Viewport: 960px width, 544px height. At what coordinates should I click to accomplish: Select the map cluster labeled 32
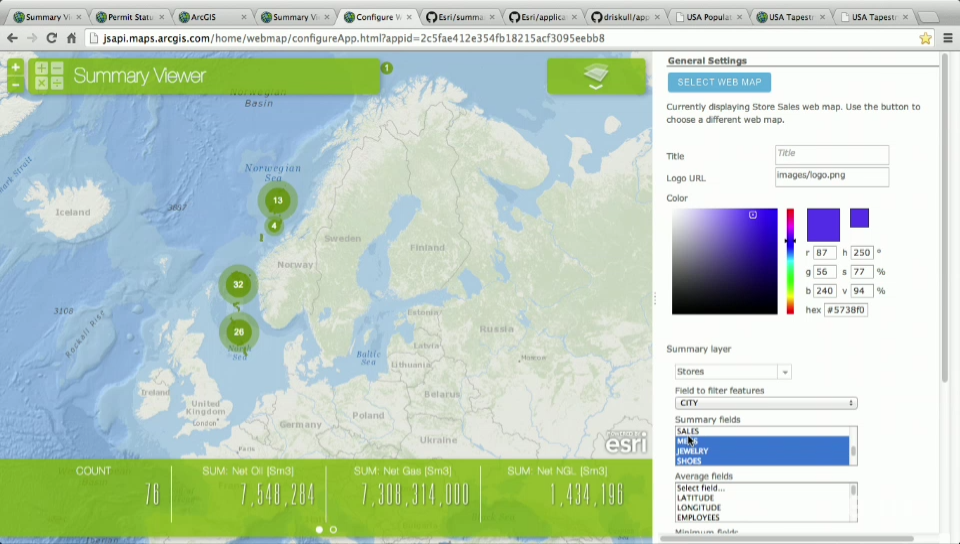pyautogui.click(x=238, y=285)
